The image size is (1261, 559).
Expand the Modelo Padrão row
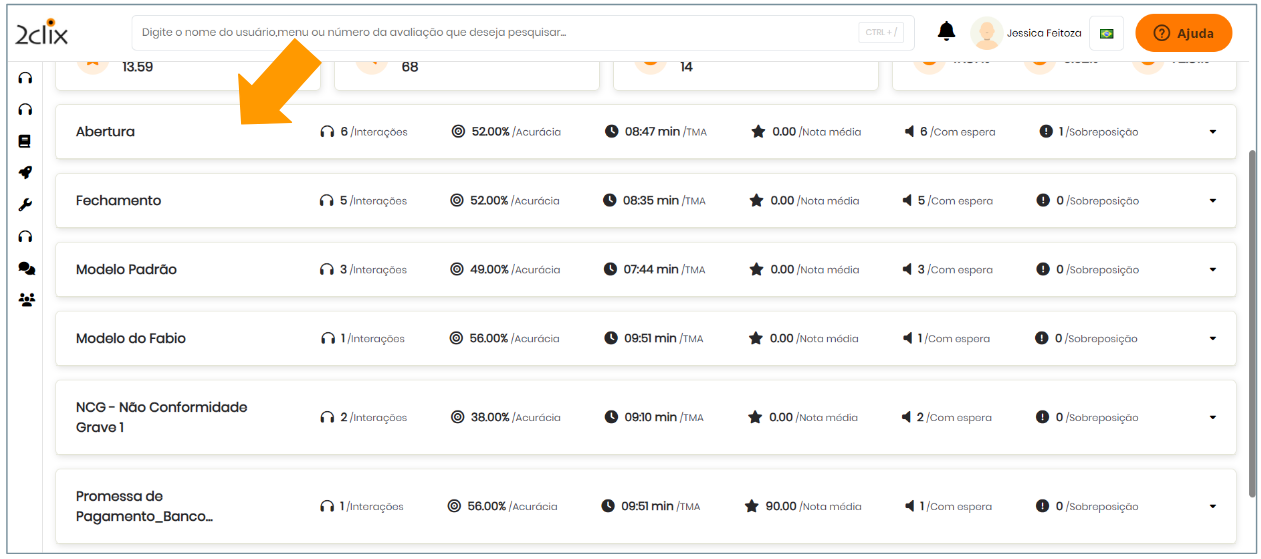(x=1212, y=270)
